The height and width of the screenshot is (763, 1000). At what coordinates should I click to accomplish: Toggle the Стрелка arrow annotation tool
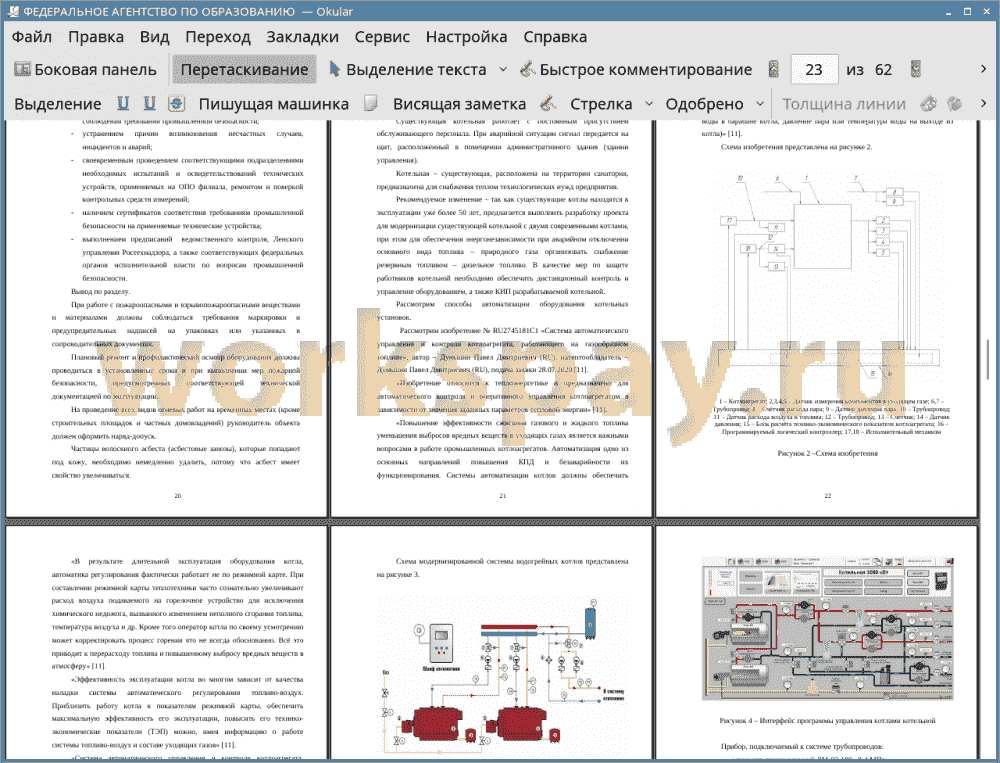pyautogui.click(x=601, y=104)
